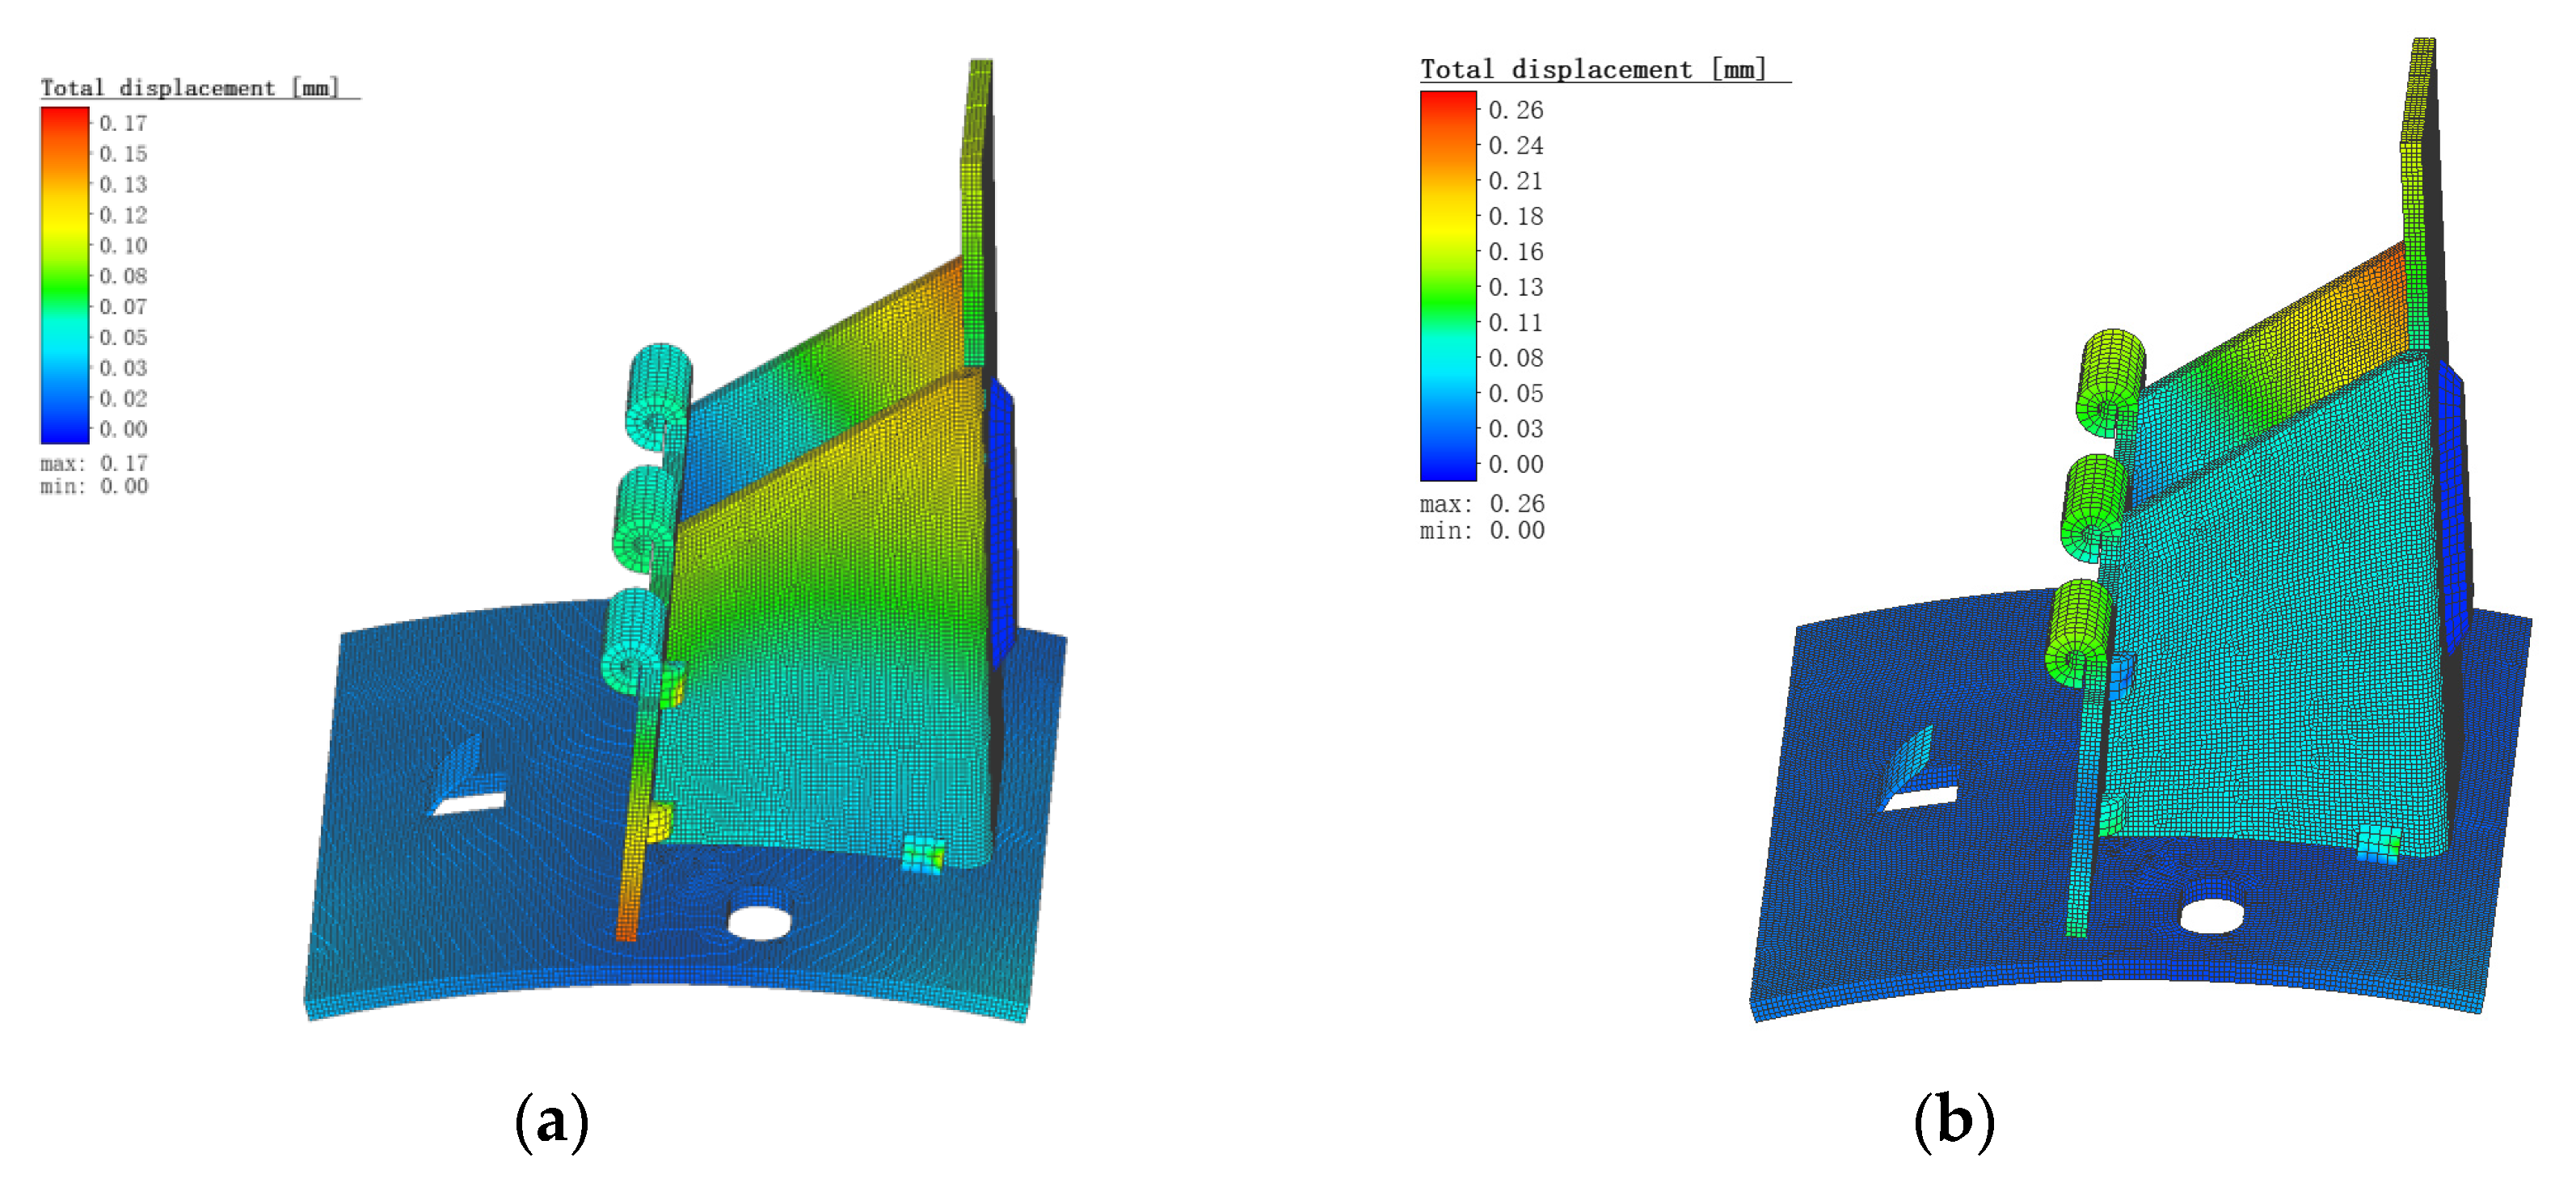Click the top cylinder on the left model
Image resolution: width=2576 pixels, height=1187 pixels.
pyautogui.click(x=659, y=393)
